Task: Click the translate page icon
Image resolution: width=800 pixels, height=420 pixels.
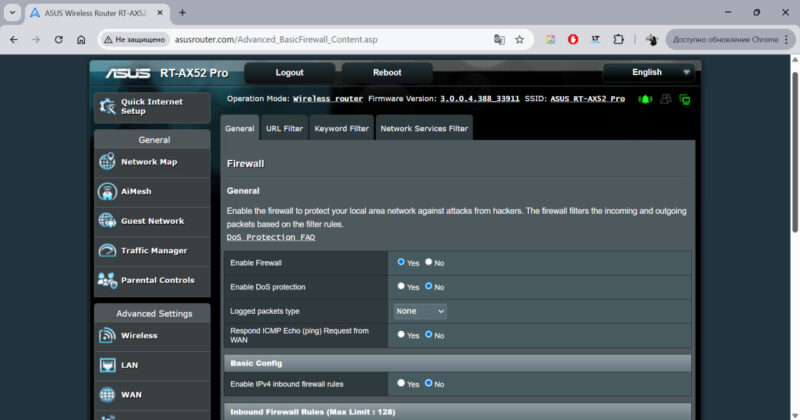Action: [x=499, y=39]
